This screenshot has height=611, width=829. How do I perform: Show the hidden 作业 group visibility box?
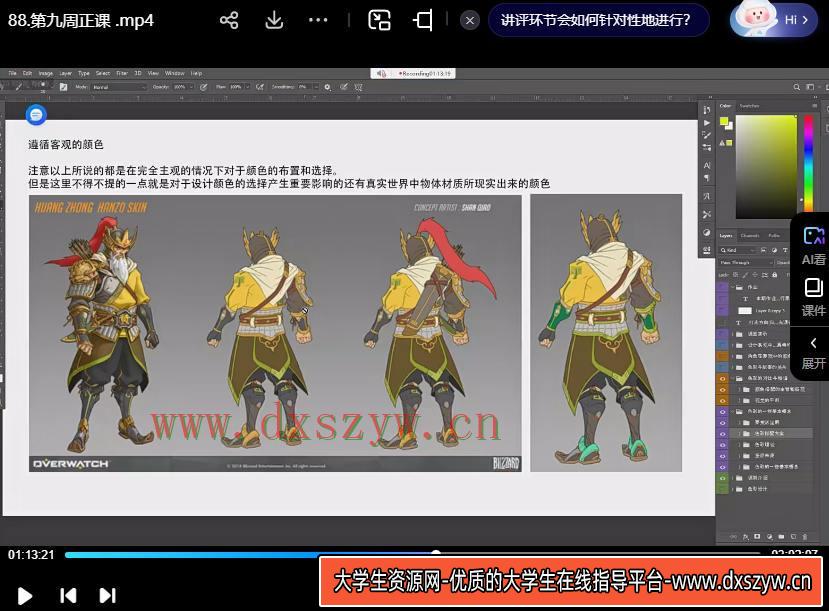tap(722, 287)
